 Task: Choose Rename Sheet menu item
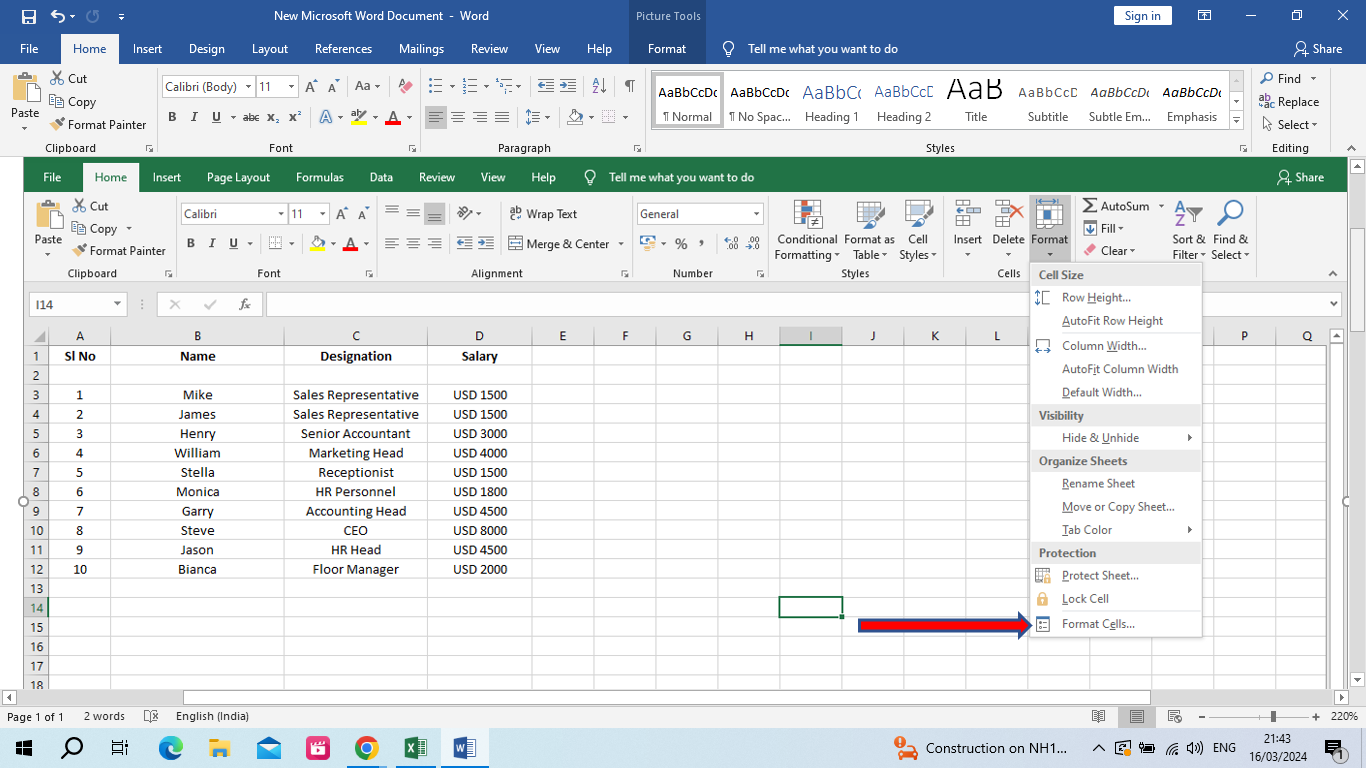[1116, 484]
